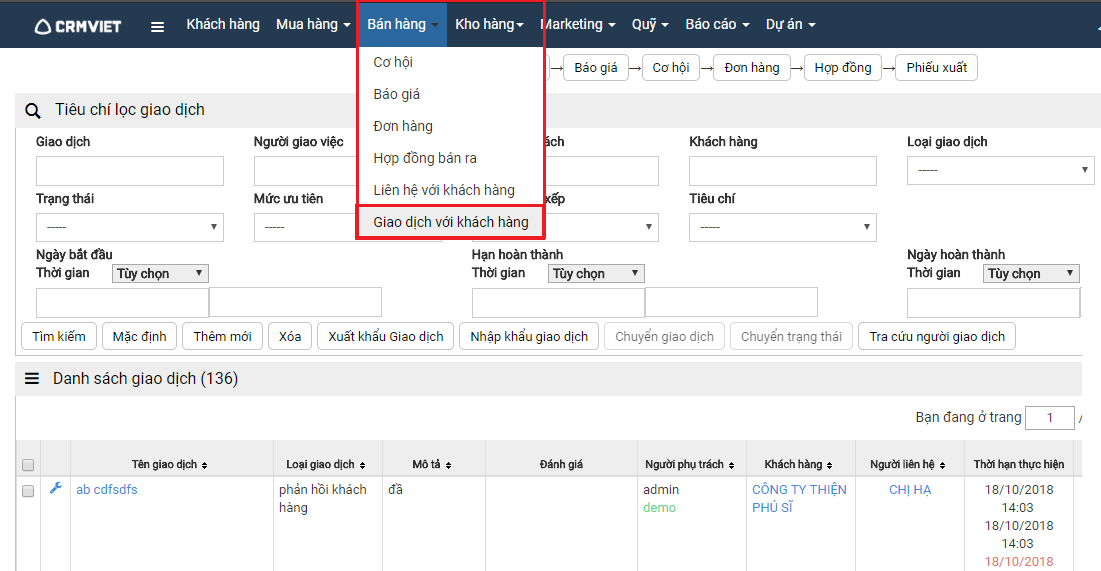Sort by Người liên hệ column arrows
This screenshot has width=1101, height=571.
point(942,465)
